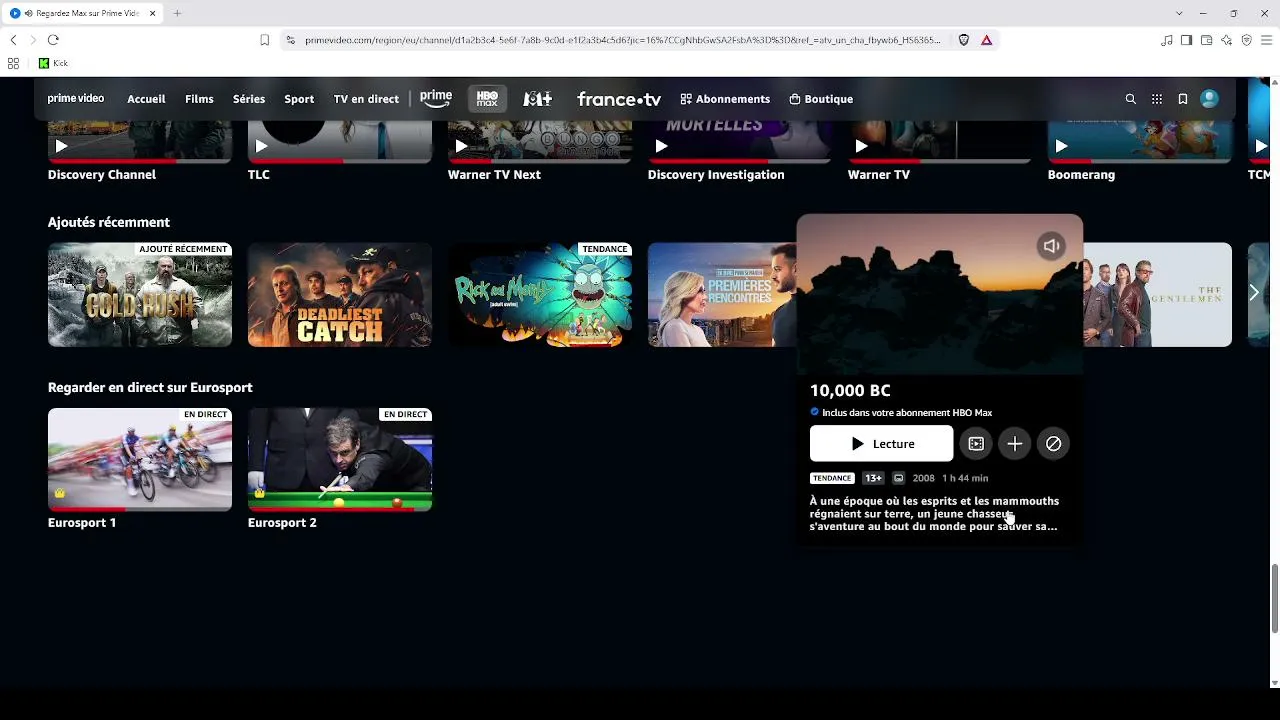Toggle the browser sidebar panel
The image size is (1280, 720).
click(x=1186, y=40)
